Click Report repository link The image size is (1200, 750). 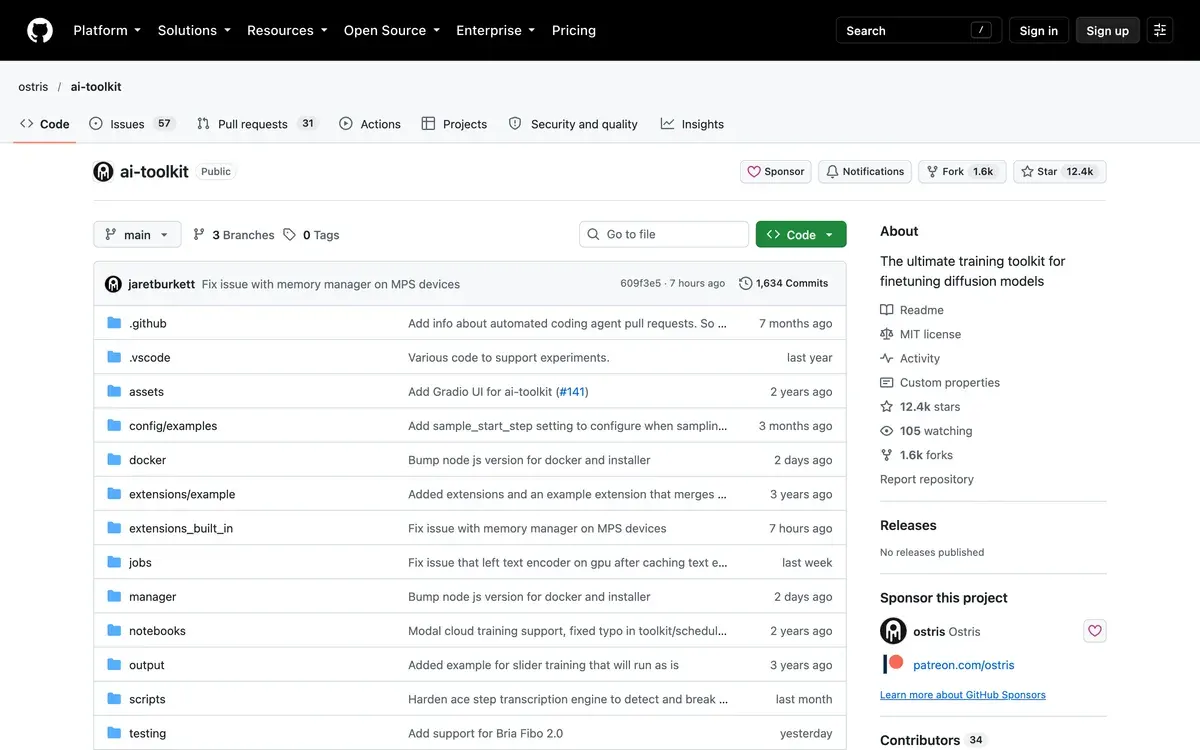click(x=927, y=479)
